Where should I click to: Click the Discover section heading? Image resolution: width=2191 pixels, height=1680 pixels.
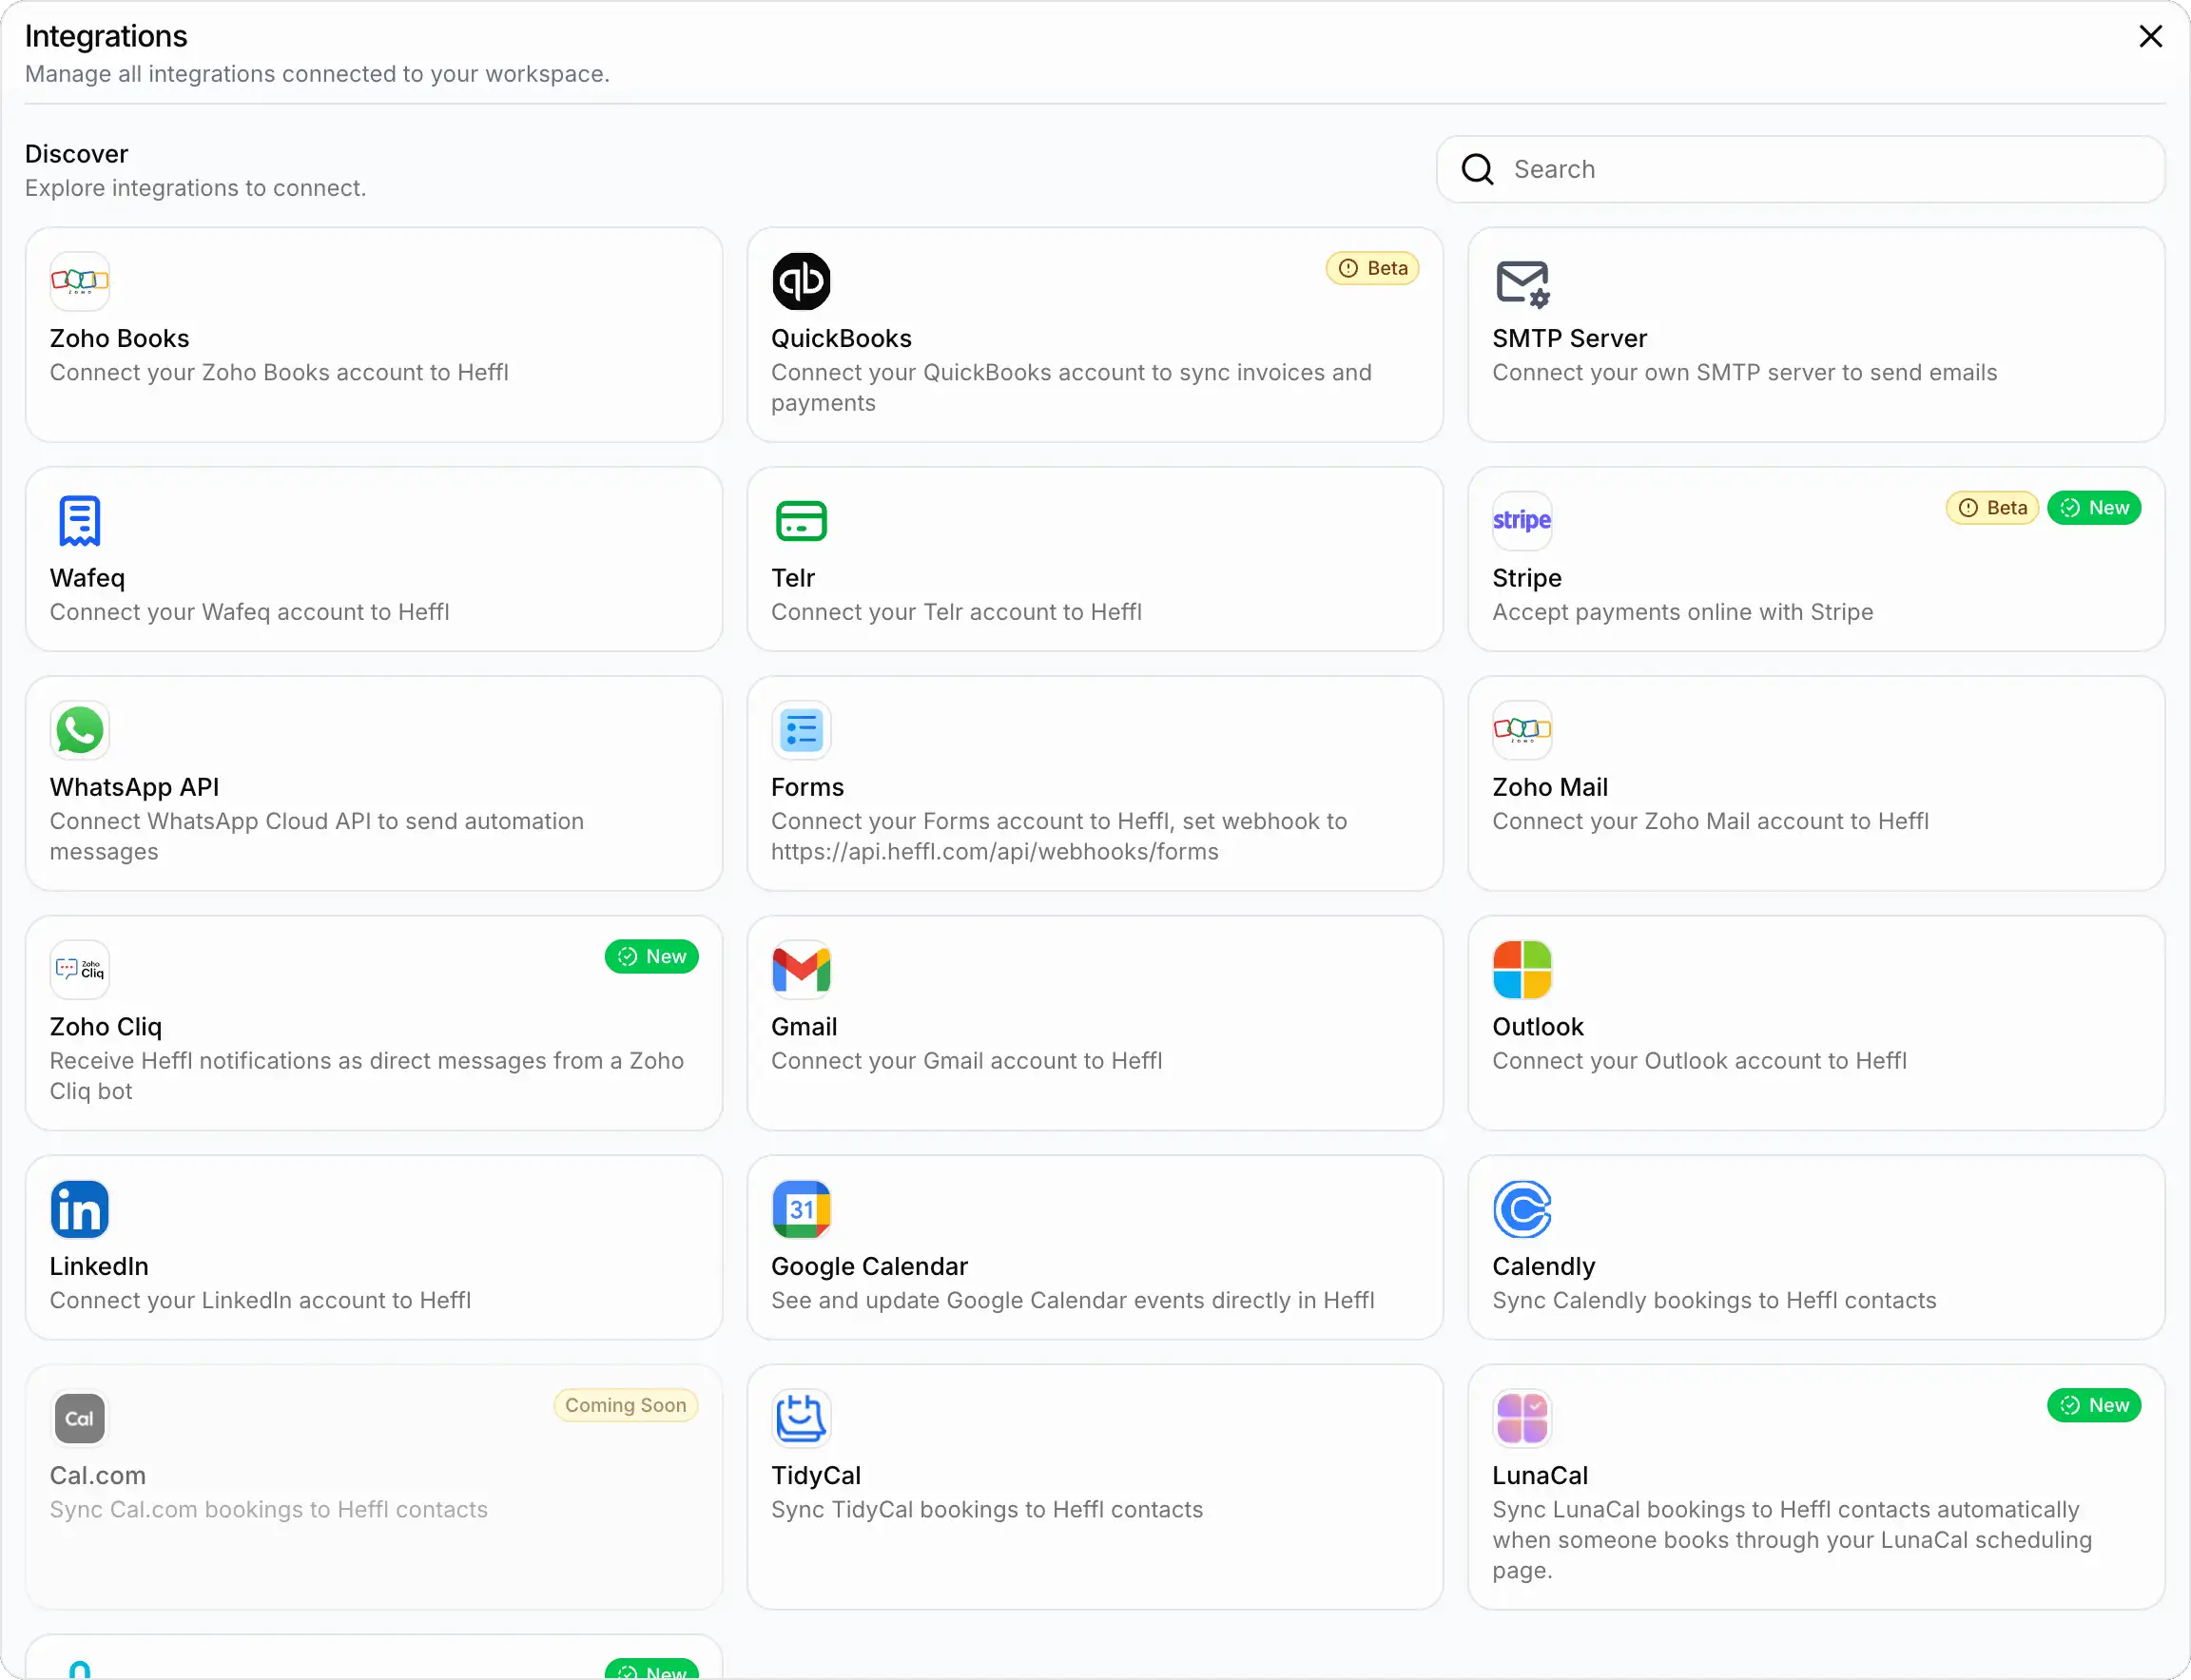click(76, 154)
